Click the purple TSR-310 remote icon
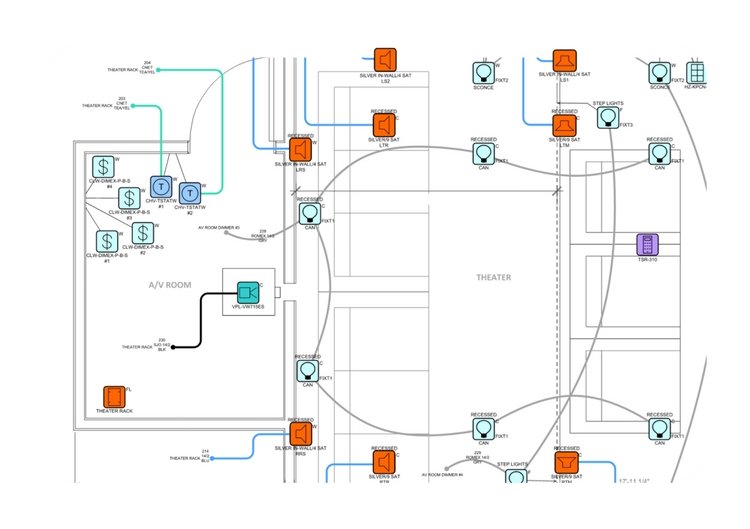This screenshot has height=529, width=750. pos(648,245)
